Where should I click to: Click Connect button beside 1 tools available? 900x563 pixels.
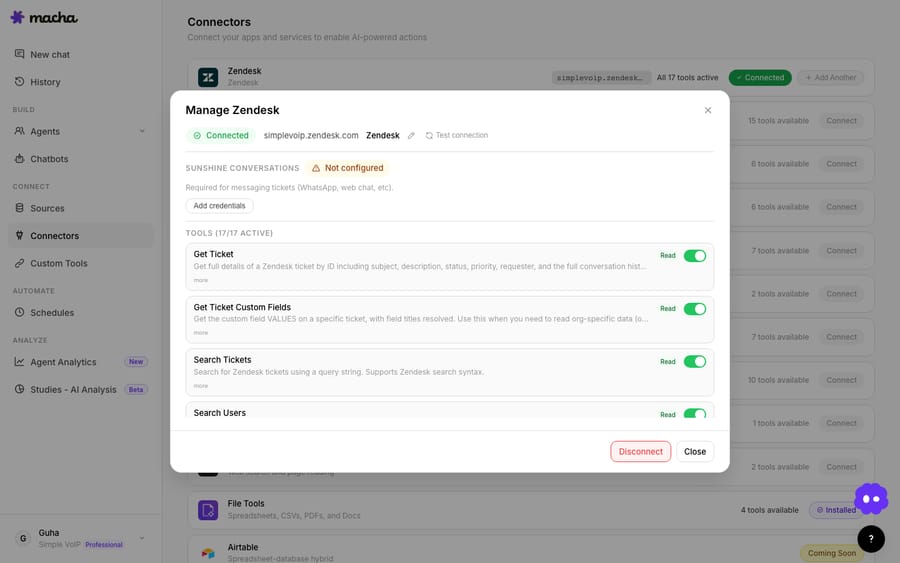(841, 423)
